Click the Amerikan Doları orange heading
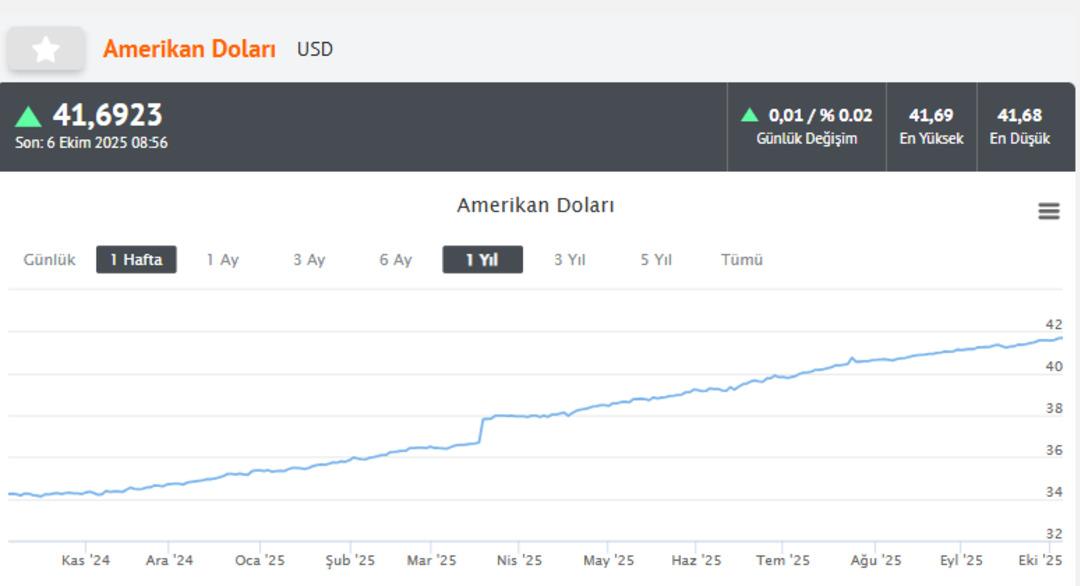Viewport: 1080px width, 586px height. pyautogui.click(x=189, y=49)
